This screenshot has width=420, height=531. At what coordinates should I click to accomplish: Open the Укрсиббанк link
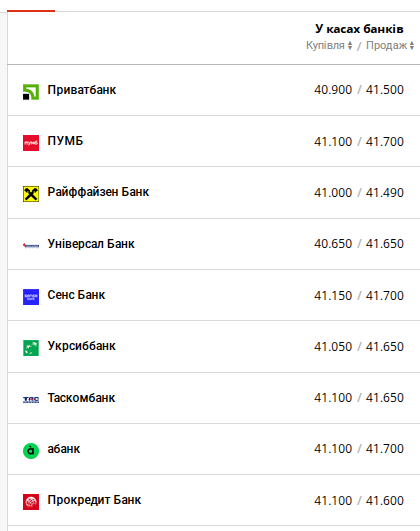click(x=82, y=346)
